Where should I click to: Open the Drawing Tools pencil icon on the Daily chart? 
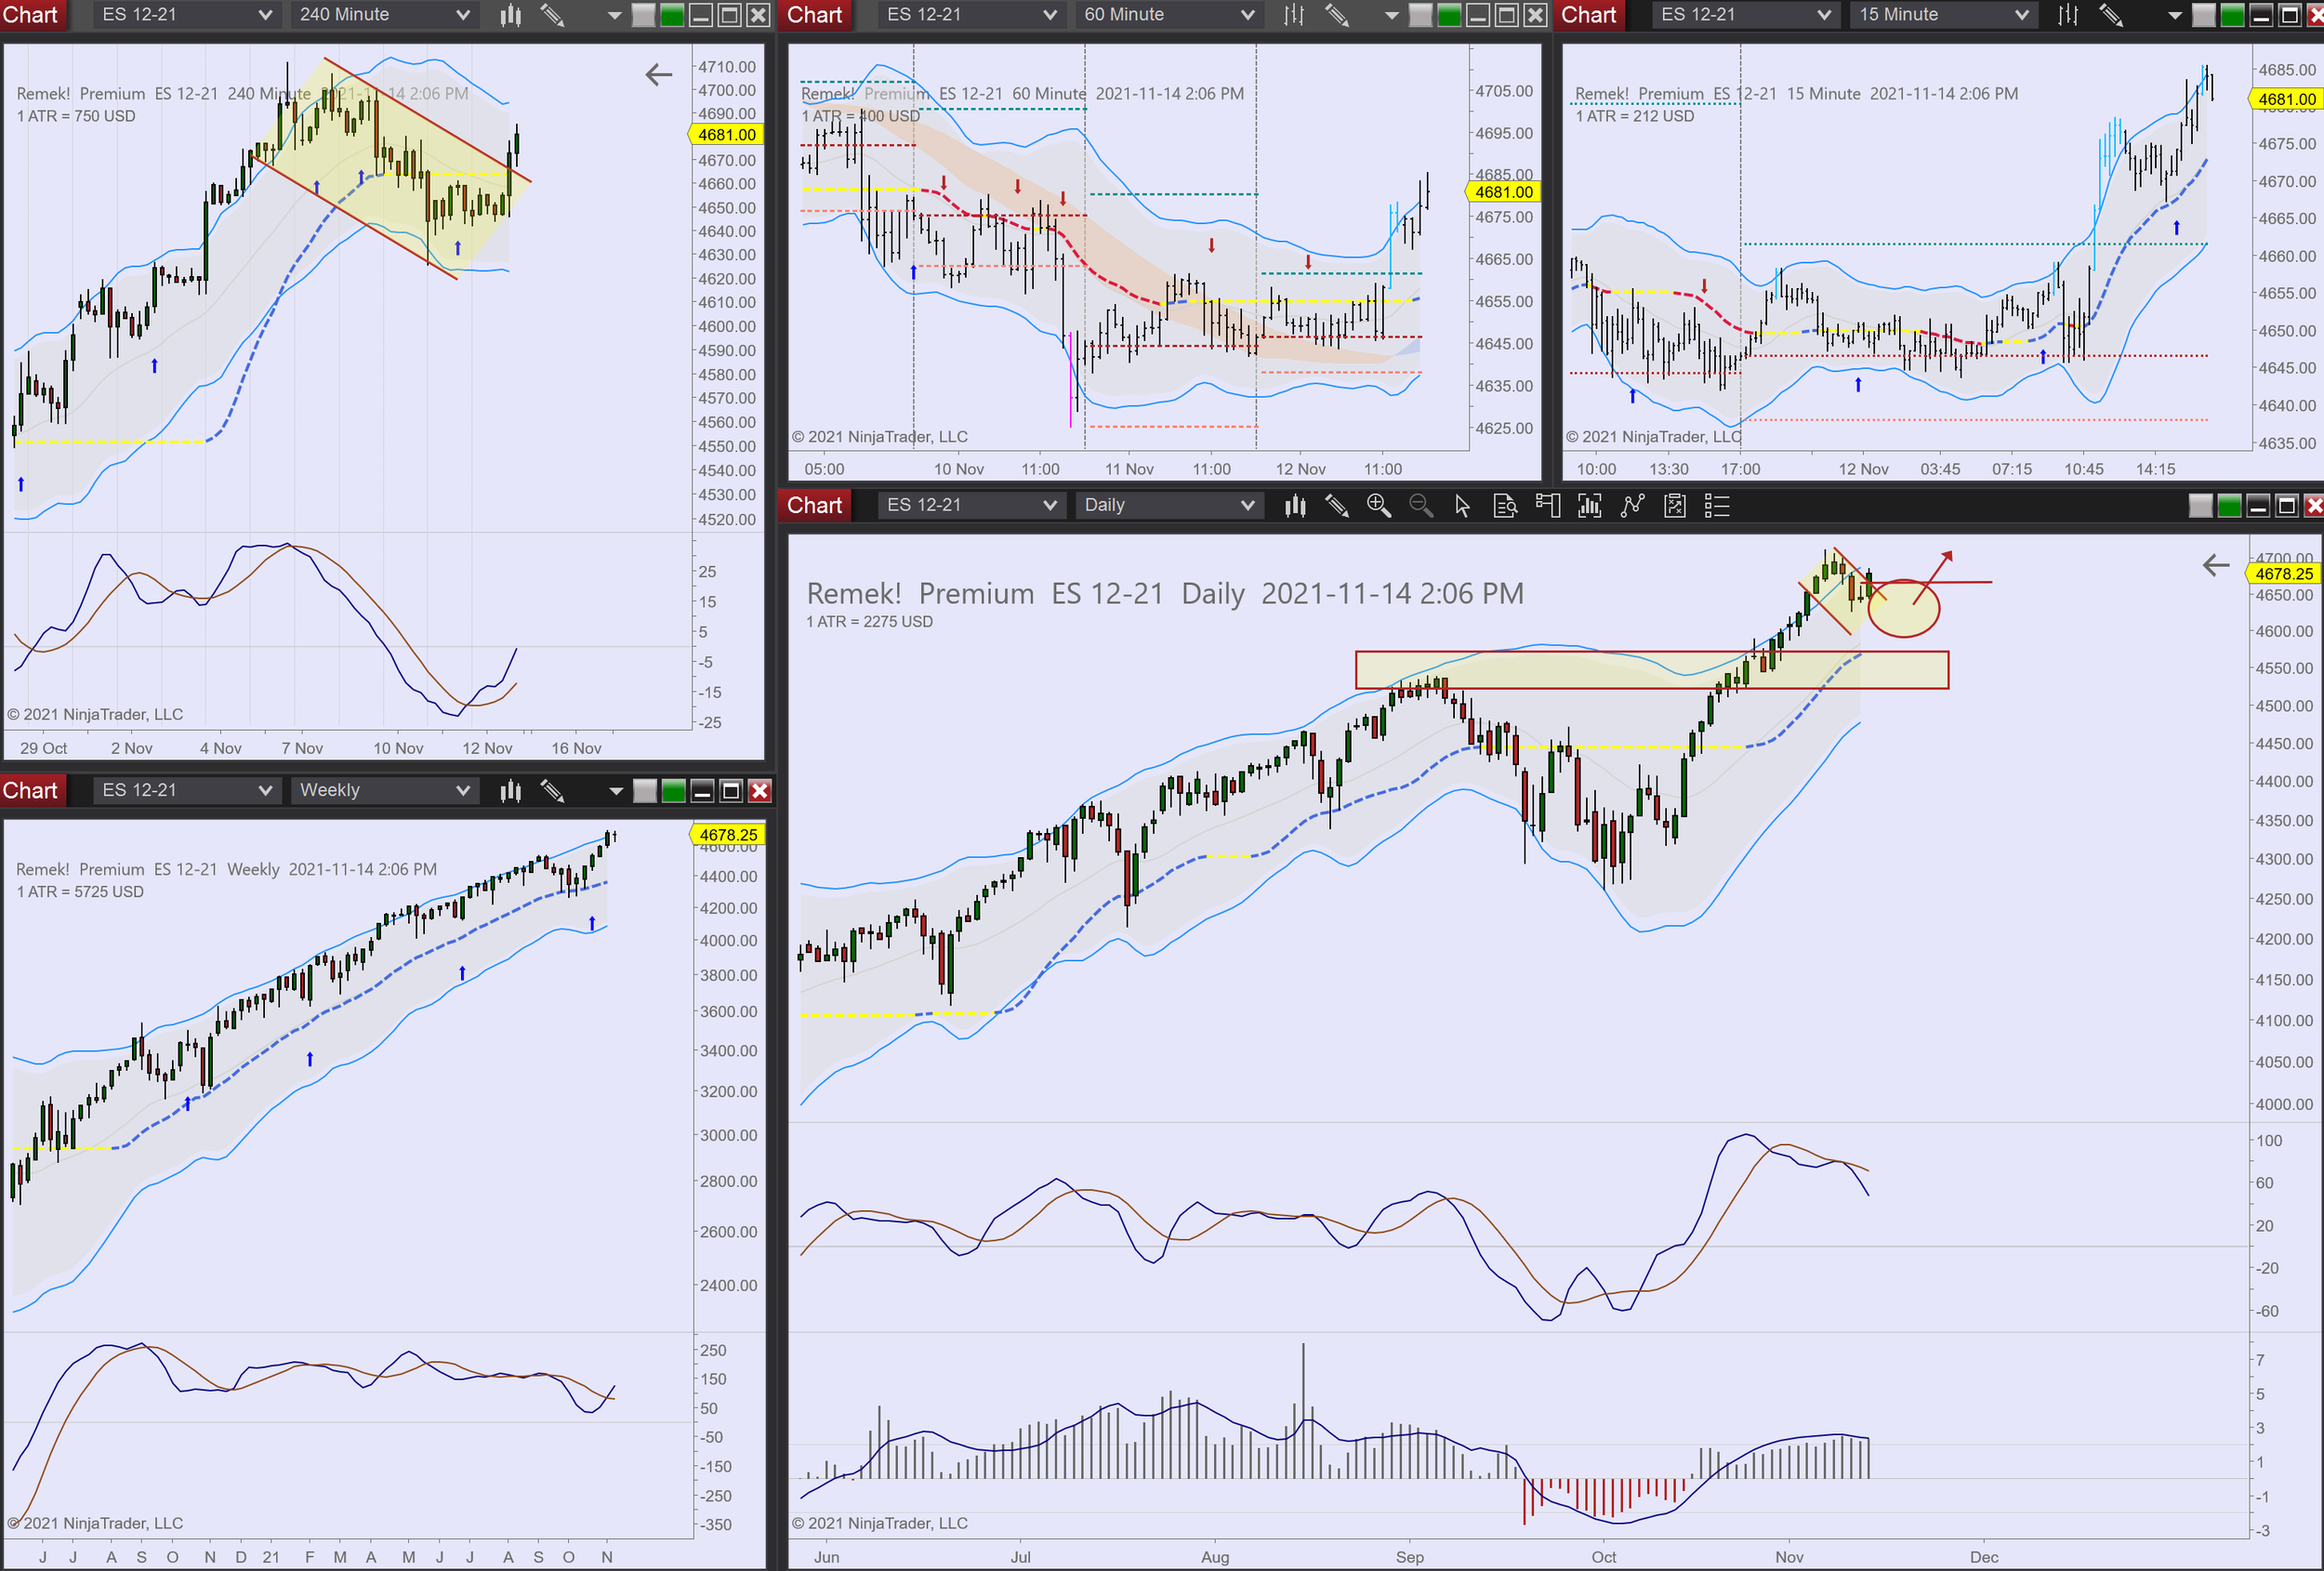tap(1338, 506)
